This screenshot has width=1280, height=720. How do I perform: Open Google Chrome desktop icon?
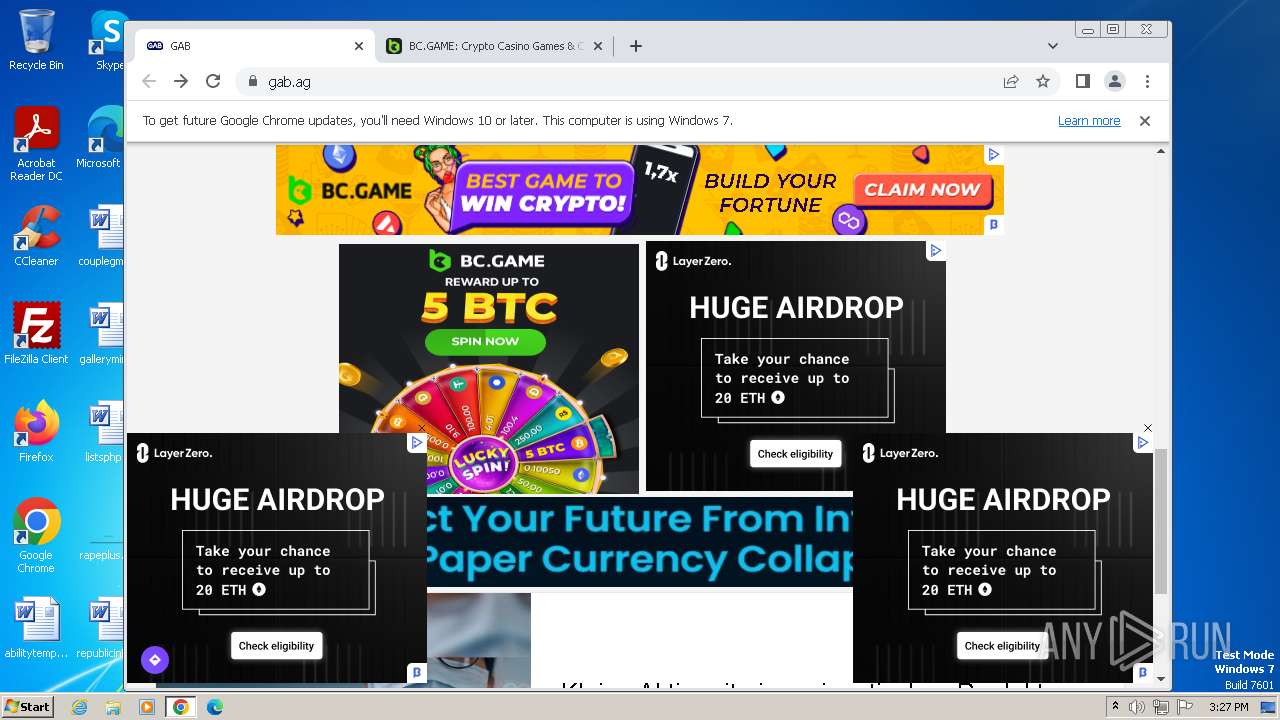(x=36, y=536)
